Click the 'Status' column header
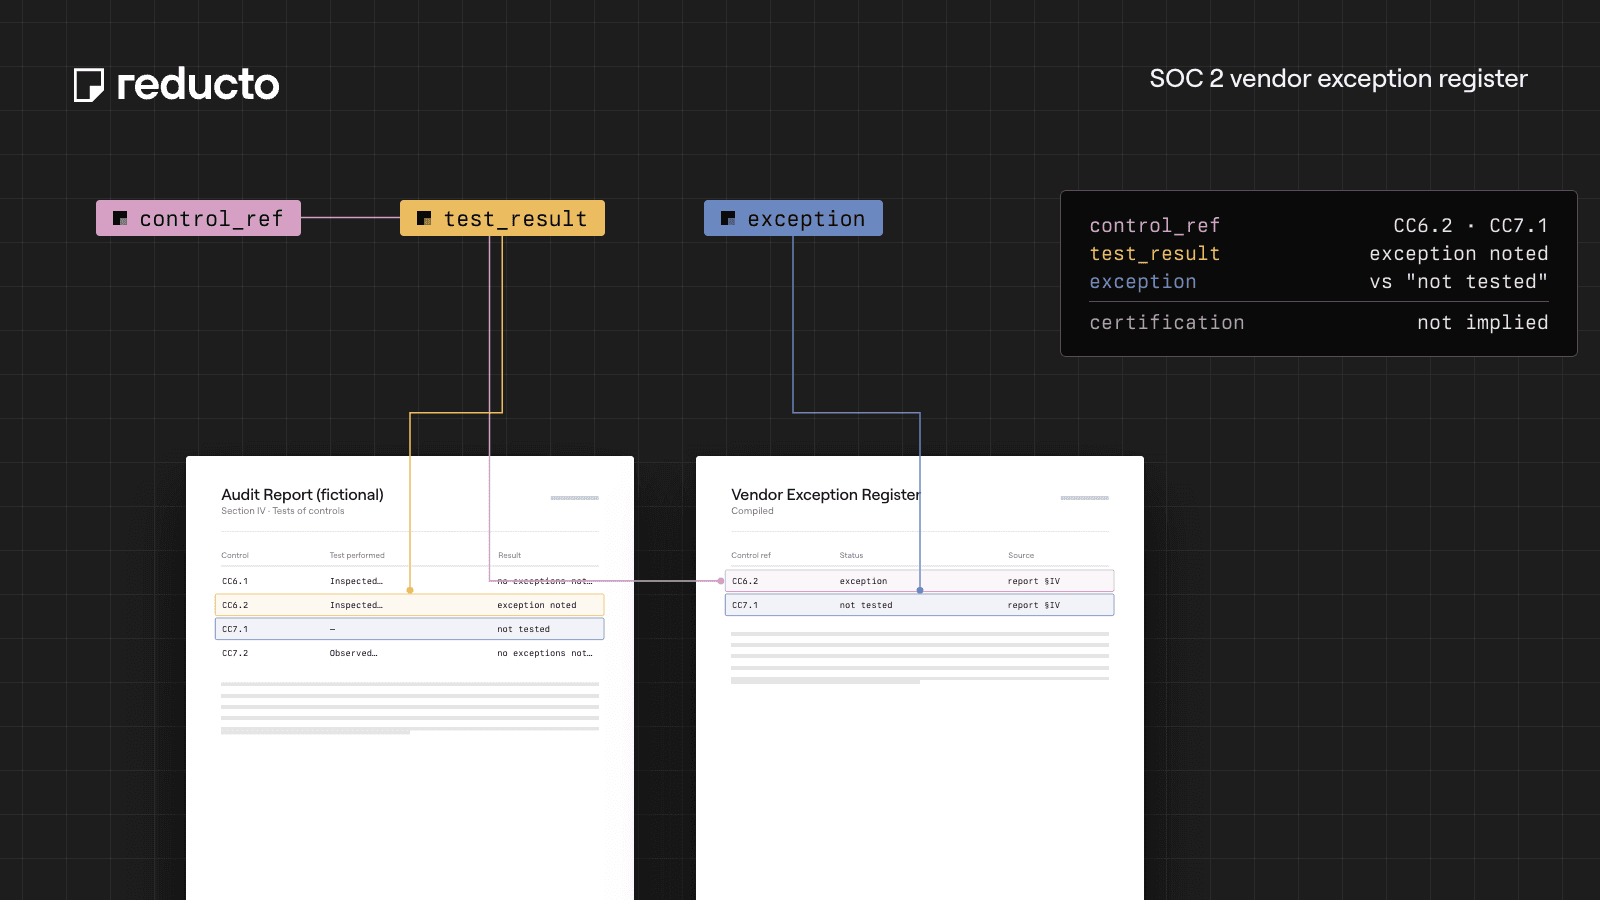This screenshot has width=1600, height=900. (851, 555)
